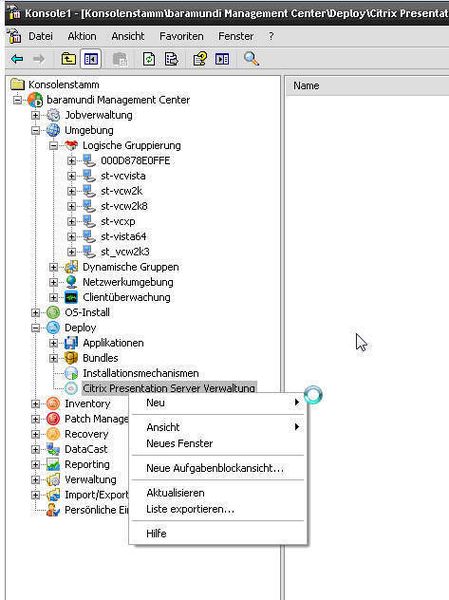Toggle the Show/Hide console tree icon
449x600 pixels.
(x=91, y=59)
